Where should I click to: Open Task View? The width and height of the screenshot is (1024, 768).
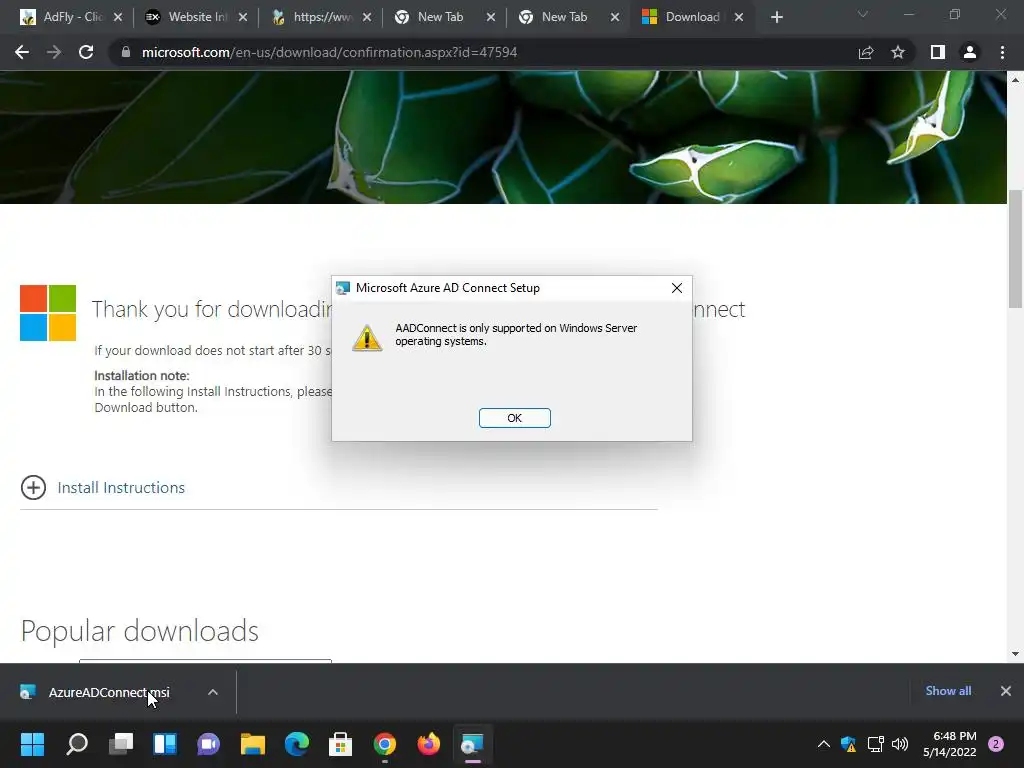pyautogui.click(x=121, y=744)
